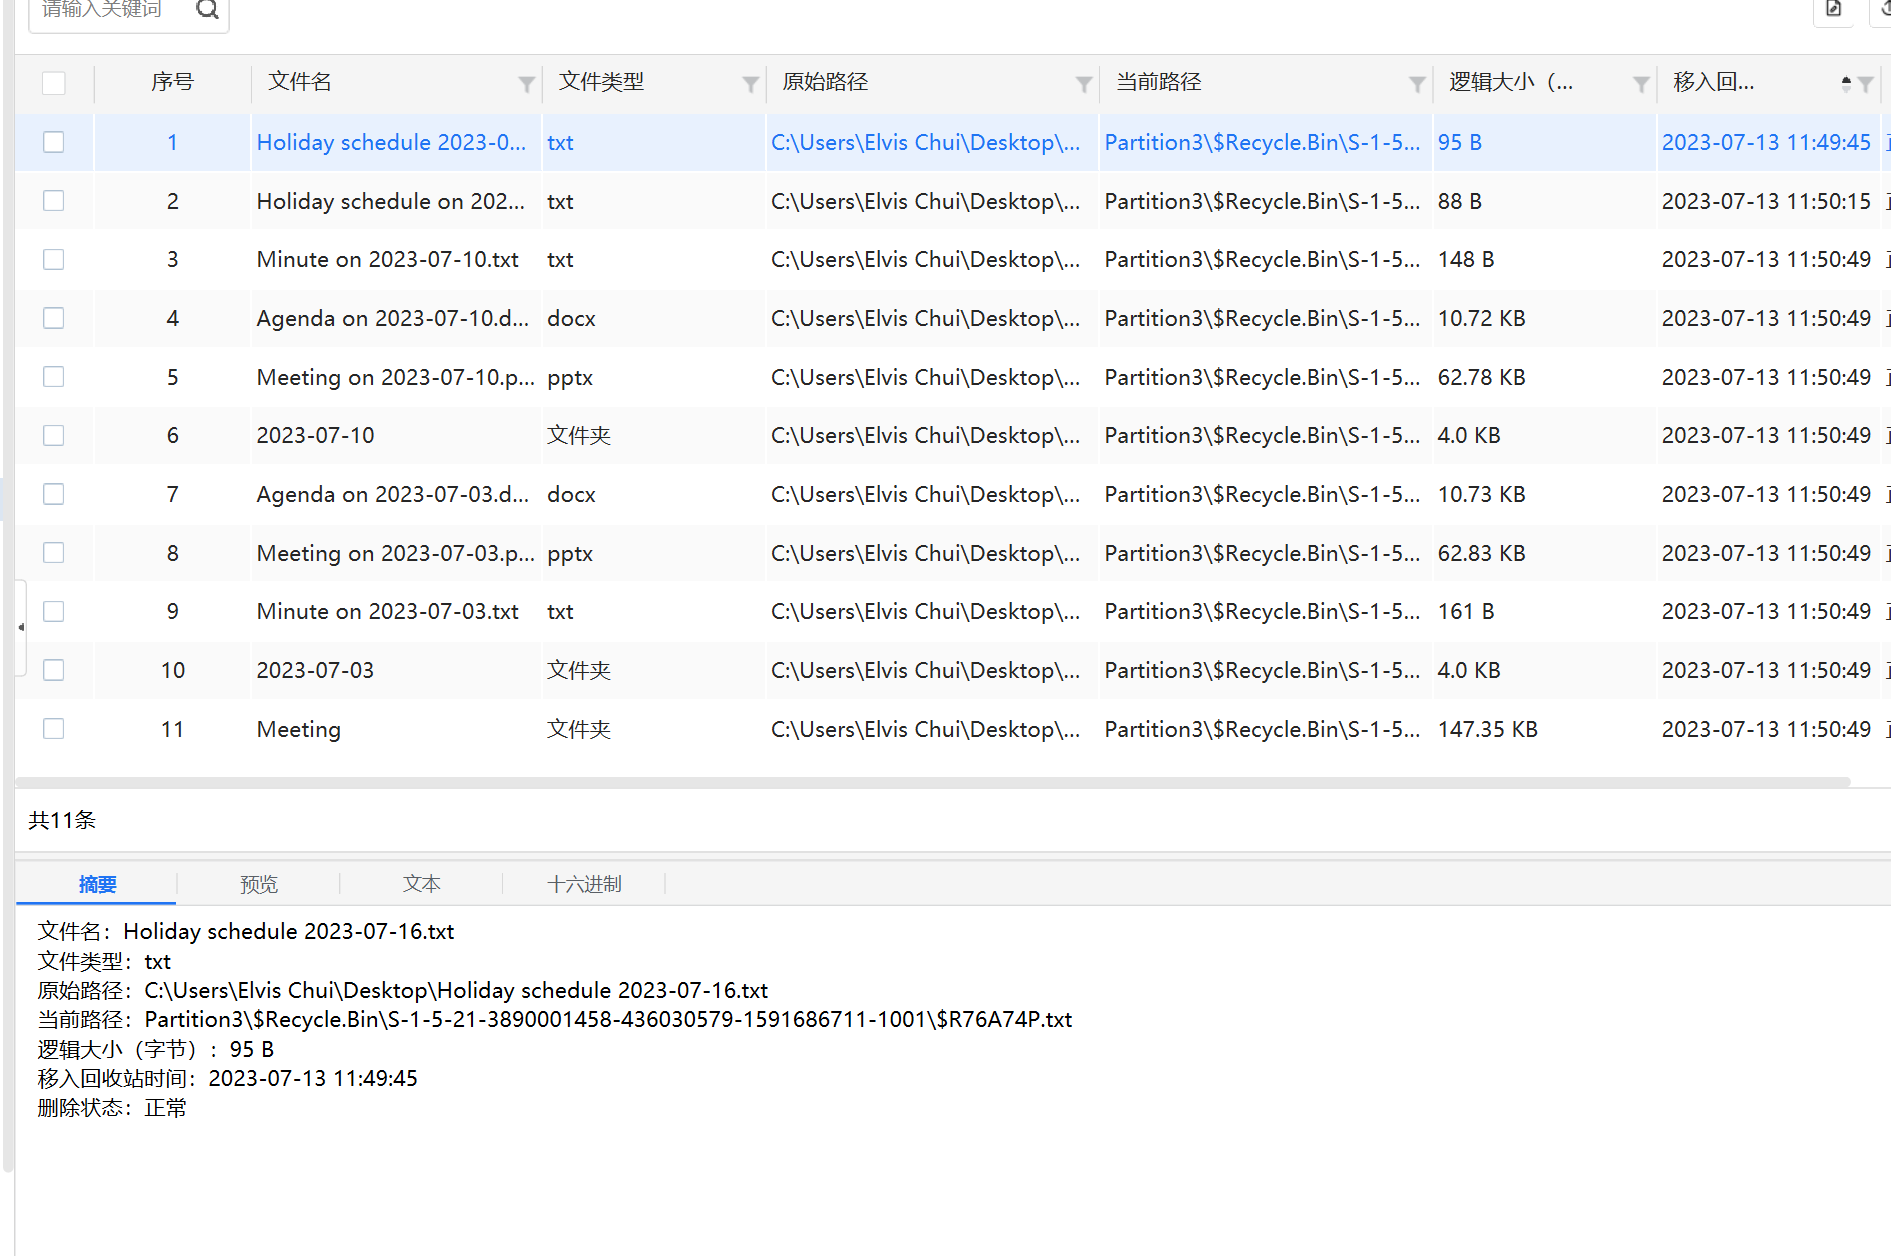Click the 逻辑大小 column header label
This screenshot has width=1891, height=1256.
click(x=1511, y=82)
